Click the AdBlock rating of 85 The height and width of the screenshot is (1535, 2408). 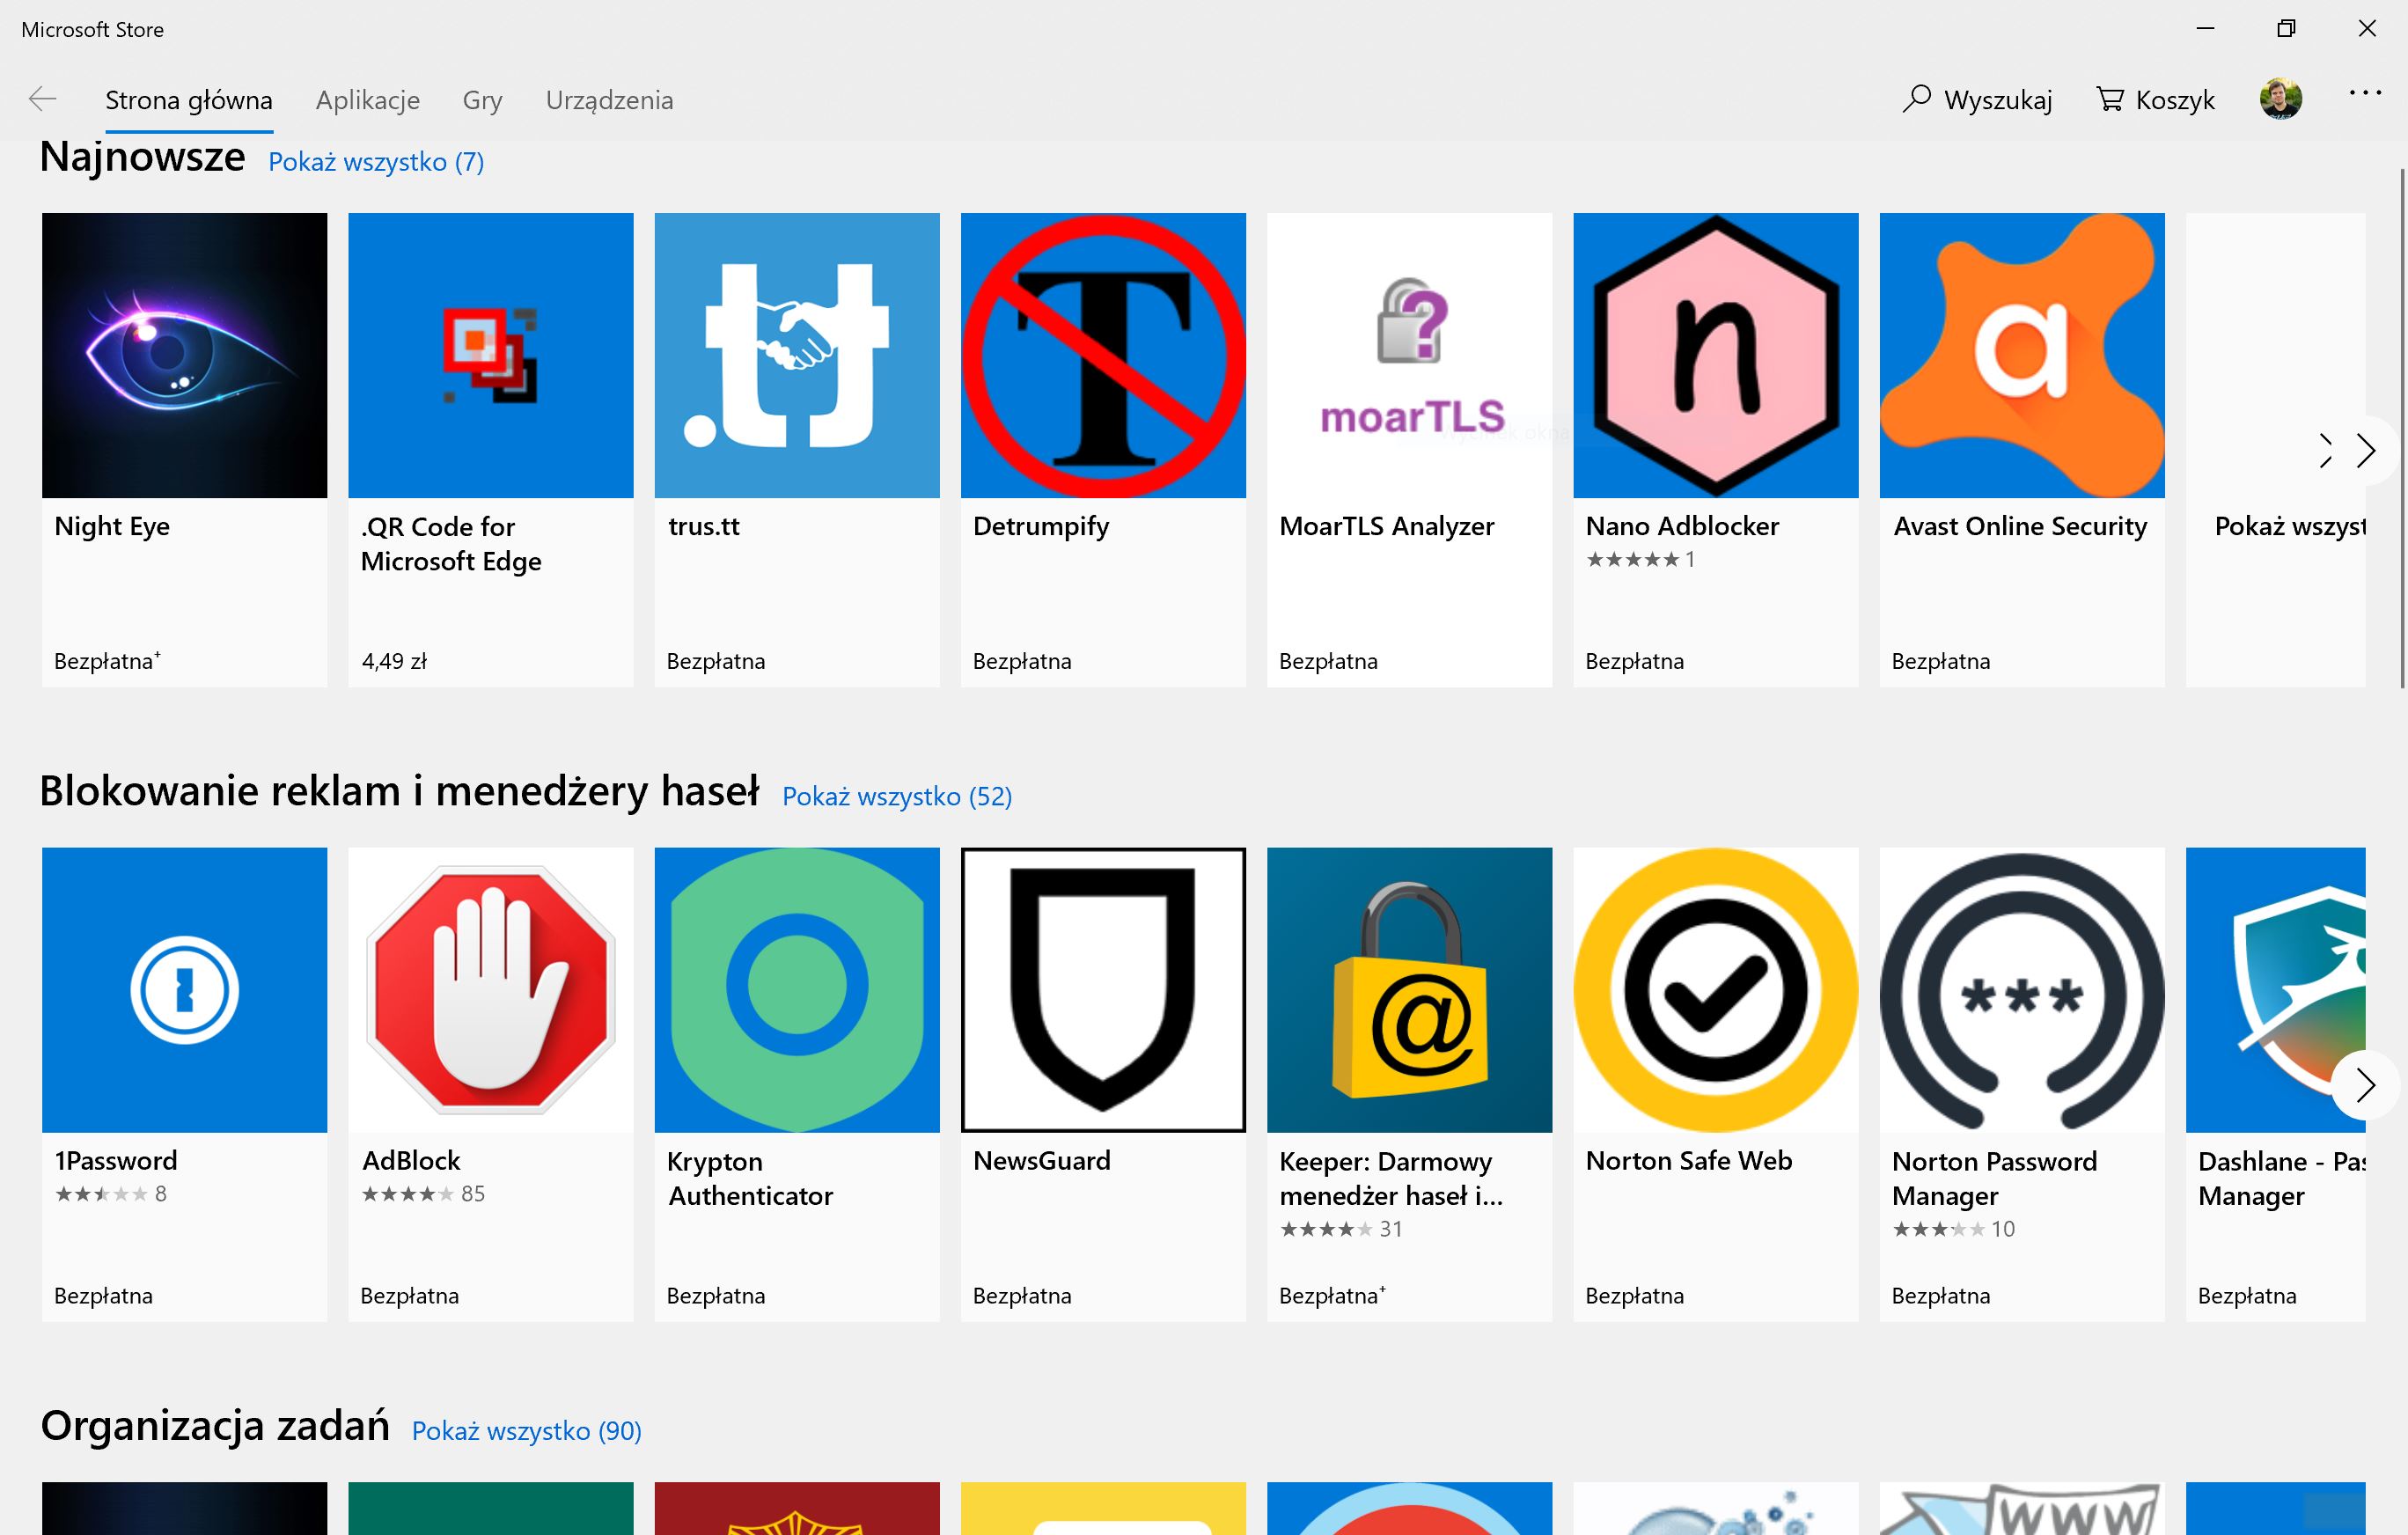coord(423,1194)
